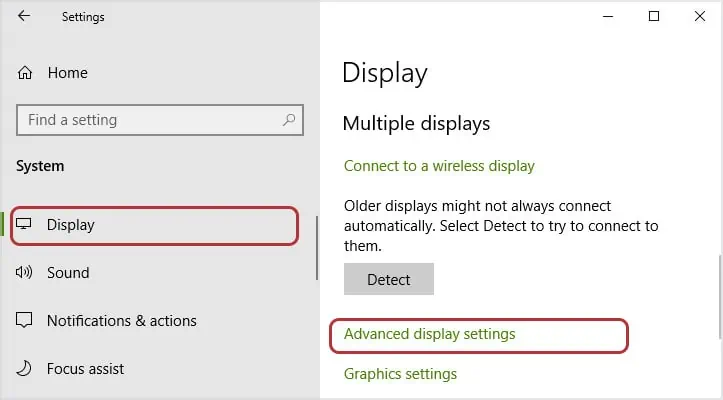Image resolution: width=723 pixels, height=400 pixels.
Task: Minimize the Settings window
Action: (x=608, y=17)
